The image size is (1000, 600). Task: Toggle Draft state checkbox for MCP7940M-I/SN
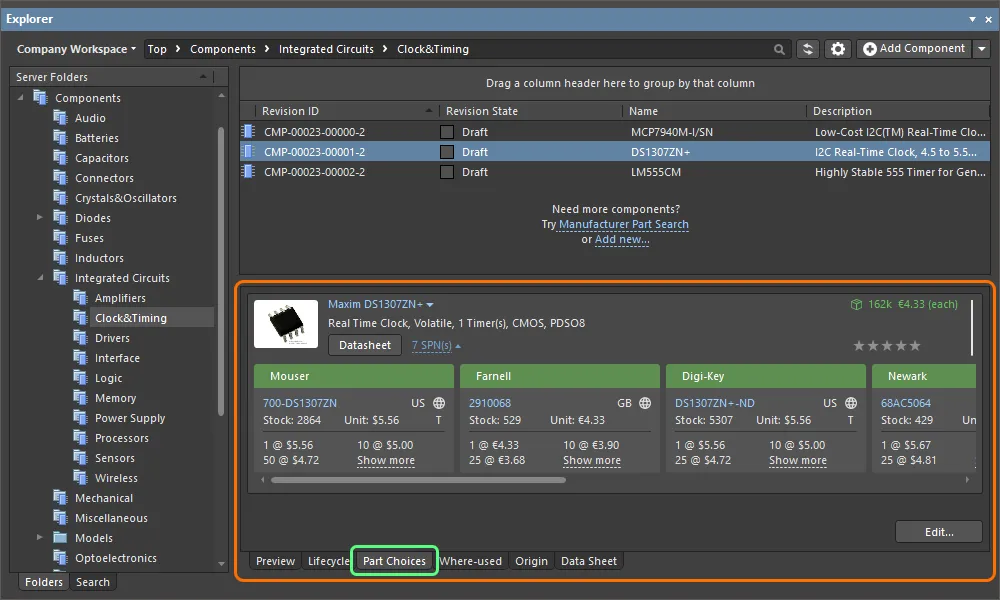447,132
